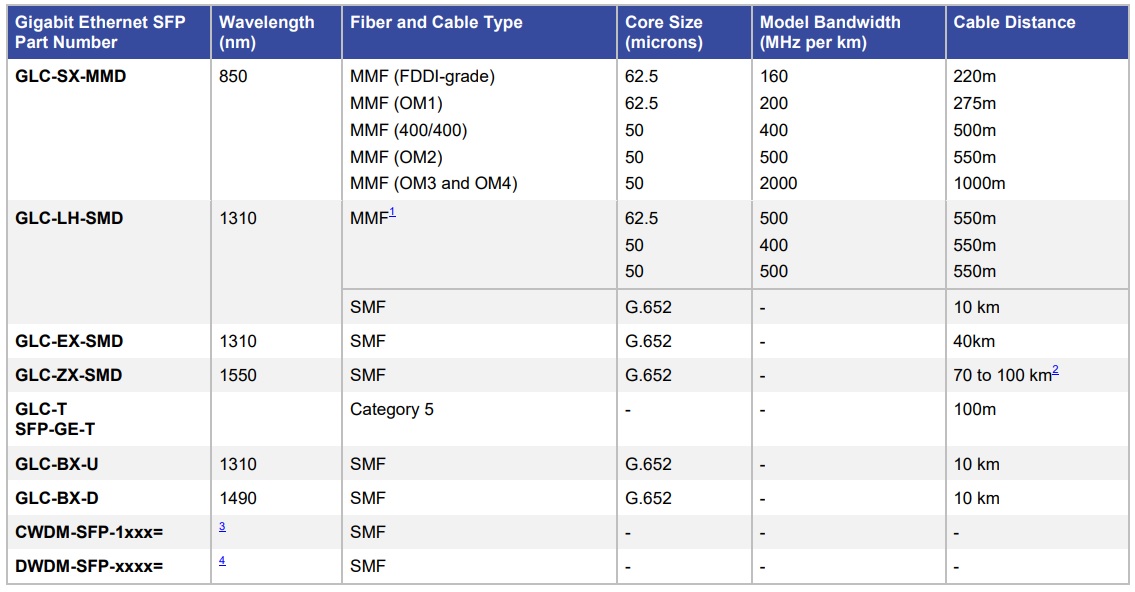The image size is (1135, 592).
Task: Select the 40km cable distance cell
Action: [974, 341]
